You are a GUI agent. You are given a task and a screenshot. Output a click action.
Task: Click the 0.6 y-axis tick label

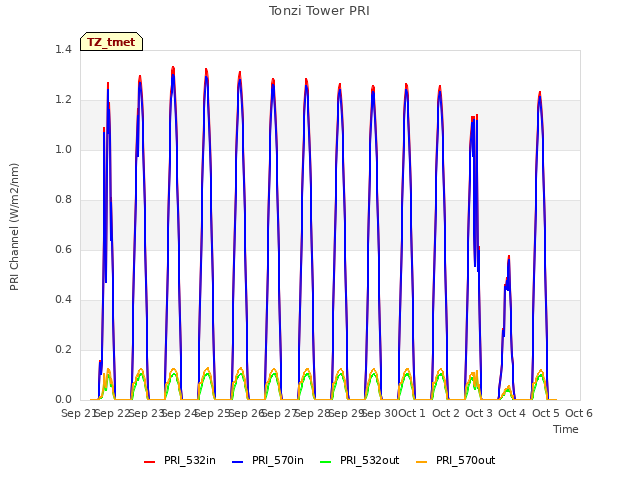pos(63,249)
